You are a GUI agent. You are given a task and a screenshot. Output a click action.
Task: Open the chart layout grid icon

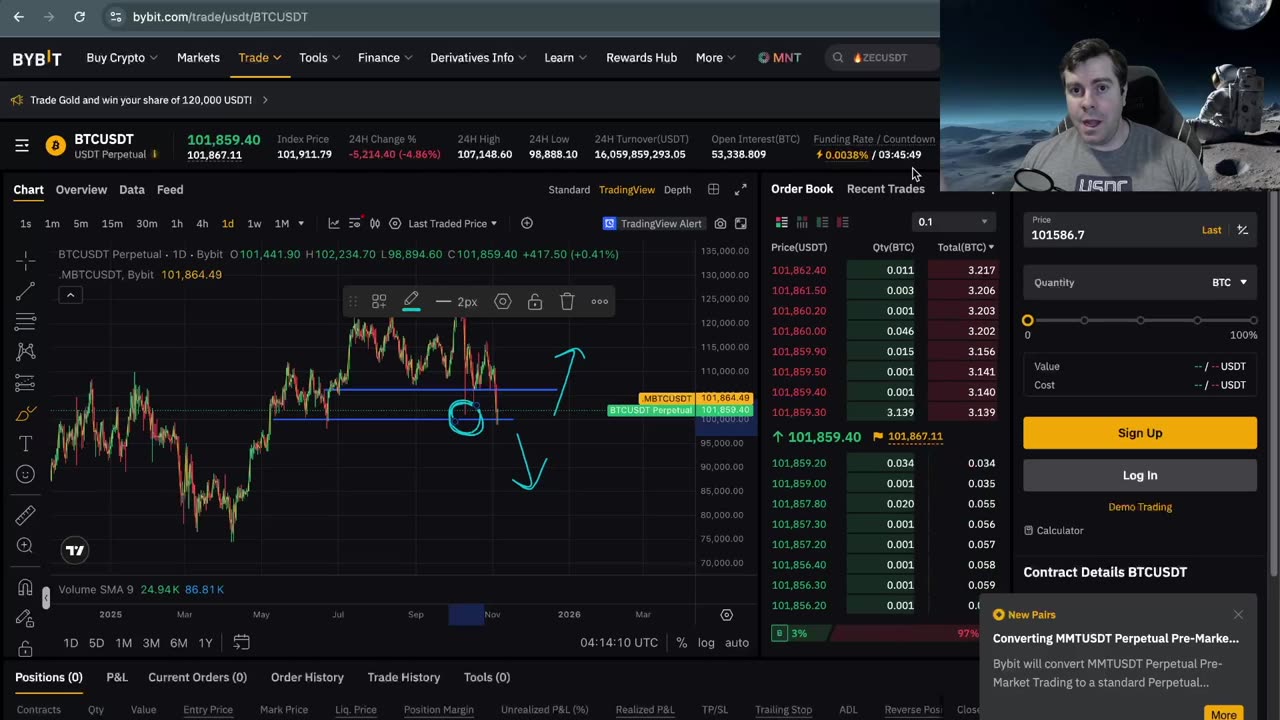tap(713, 189)
